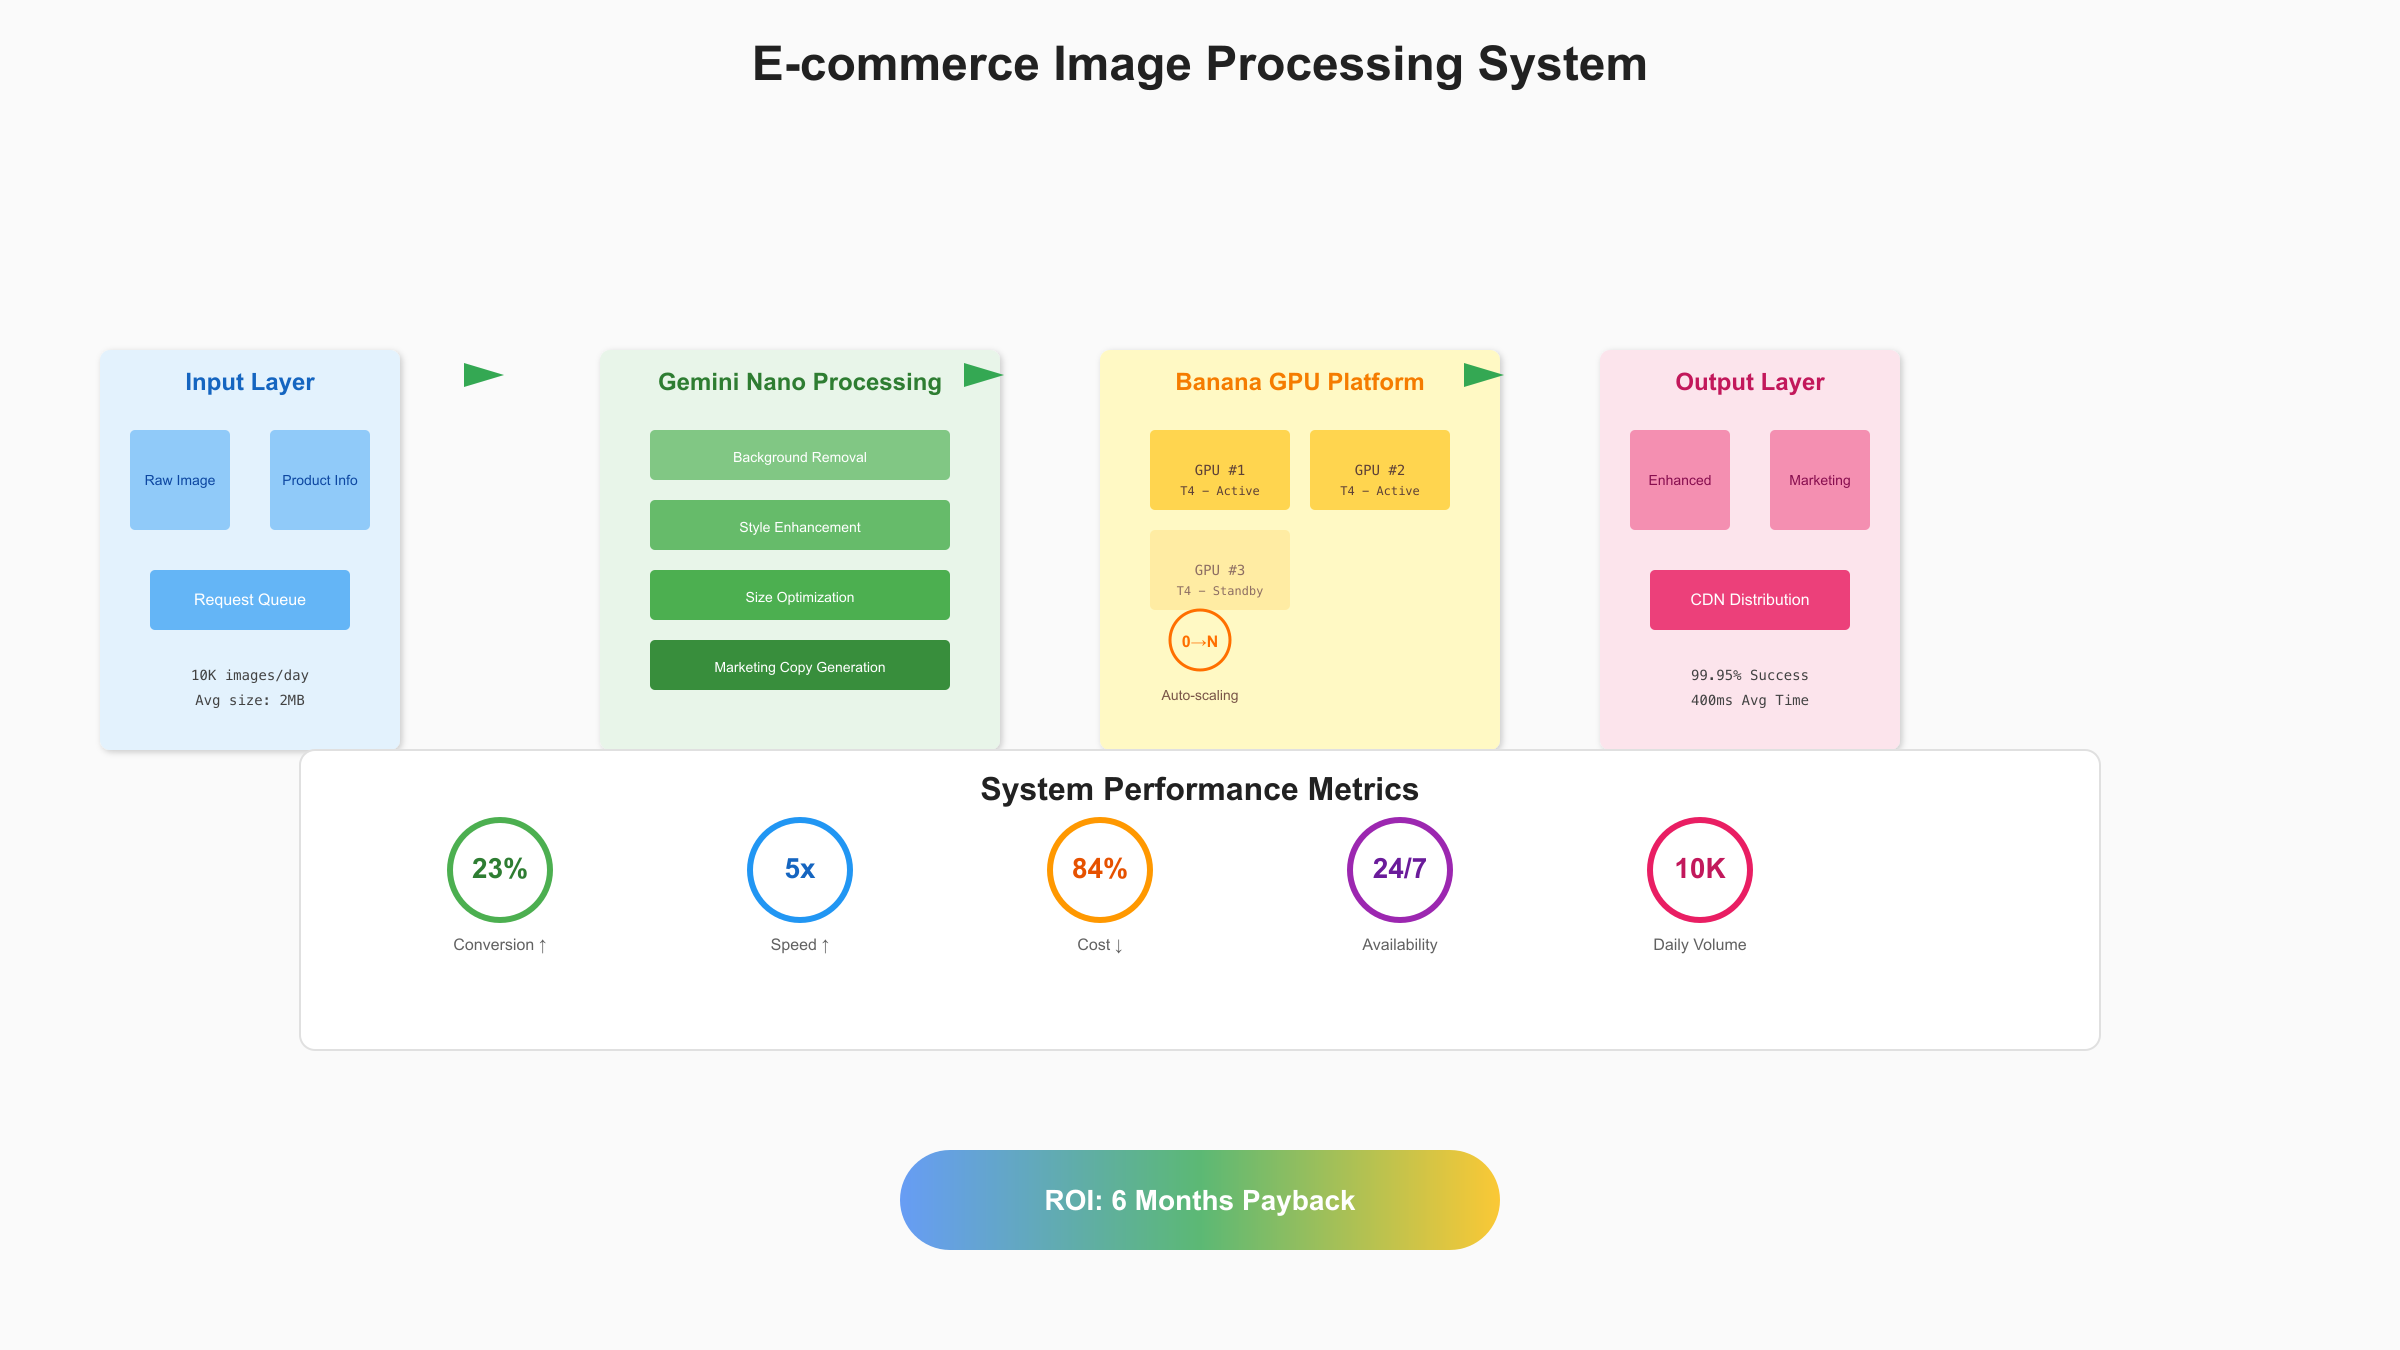This screenshot has height=1350, width=2400.
Task: Click the green arrow after Input Layer
Action: 483,375
